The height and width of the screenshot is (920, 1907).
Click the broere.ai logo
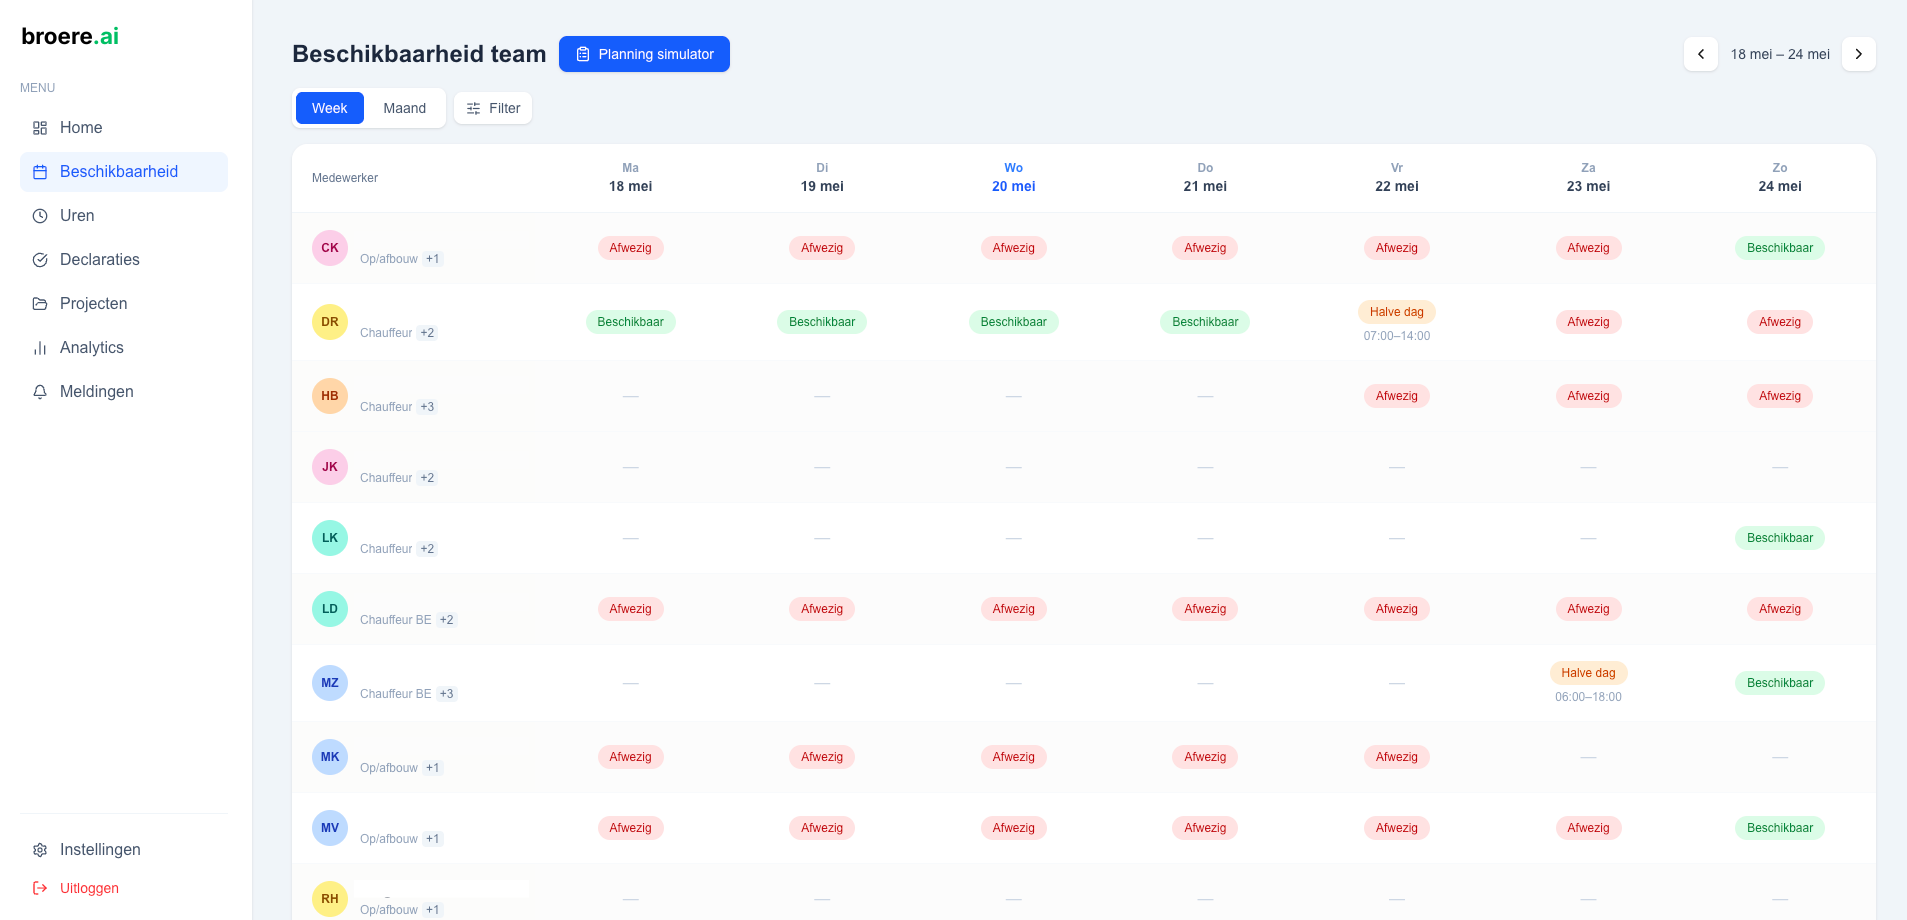point(70,36)
